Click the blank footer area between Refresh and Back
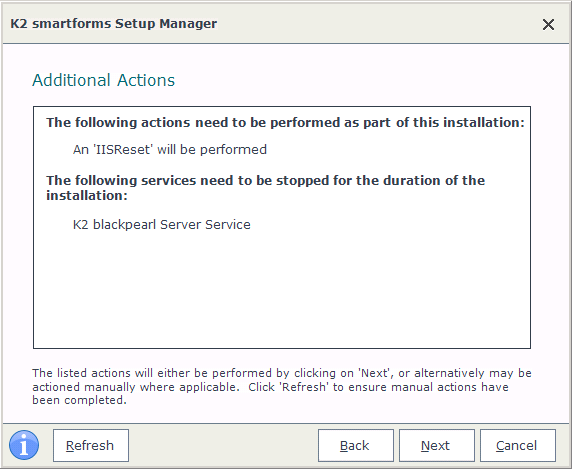Screen dimensions: 572x469 pyautogui.click(x=223, y=445)
